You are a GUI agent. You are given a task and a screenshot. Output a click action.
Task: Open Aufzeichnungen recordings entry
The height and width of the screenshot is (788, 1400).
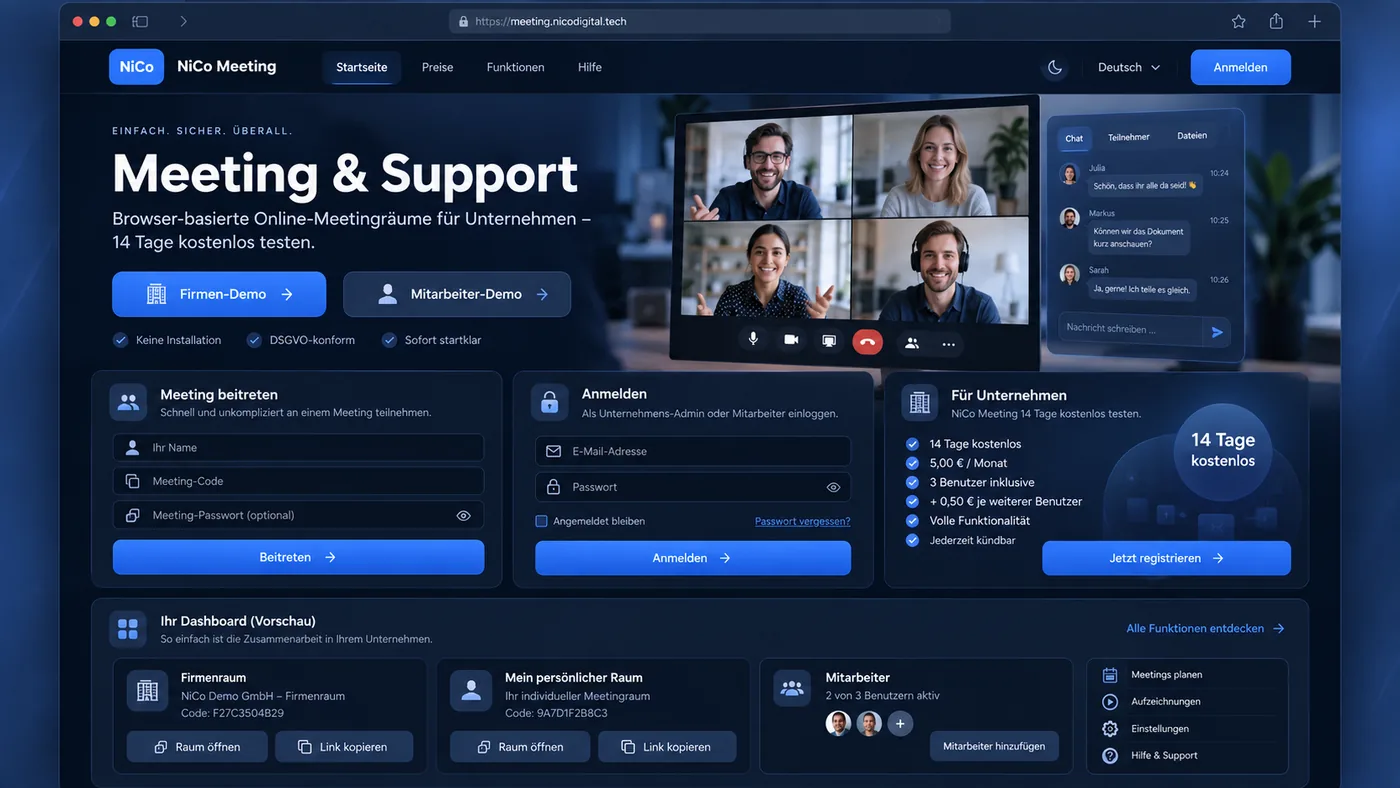pyautogui.click(x=1188, y=702)
